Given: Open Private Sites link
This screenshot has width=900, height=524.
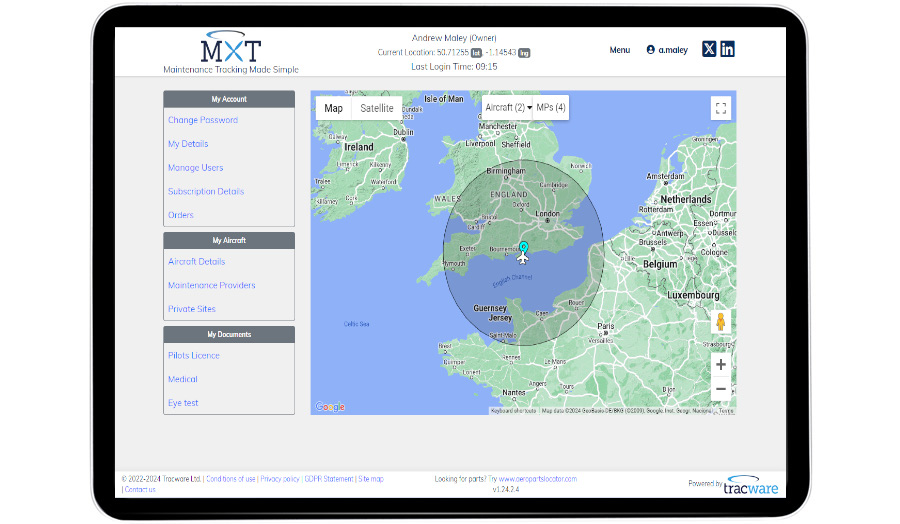Looking at the screenshot, I should [192, 309].
